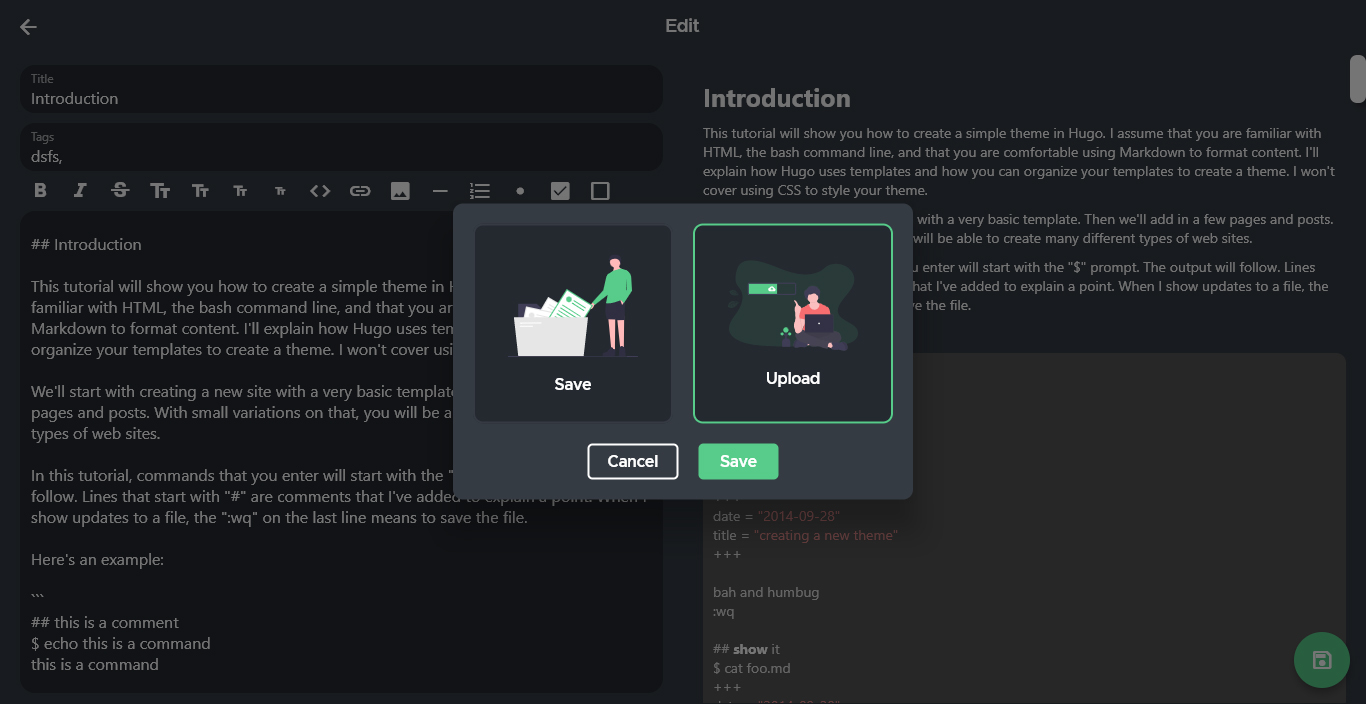Image resolution: width=1366 pixels, height=704 pixels.
Task: Click the page scrollbar thumb
Action: [x=1357, y=78]
